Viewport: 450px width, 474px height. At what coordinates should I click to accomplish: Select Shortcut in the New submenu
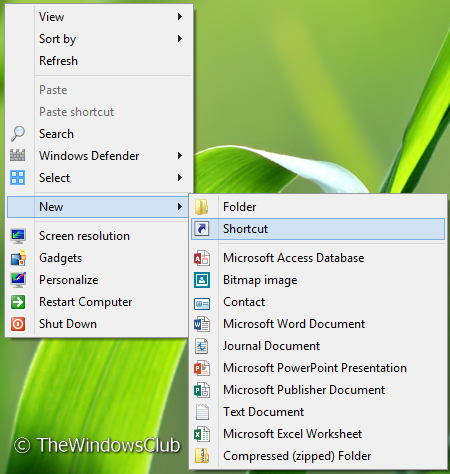pos(318,229)
